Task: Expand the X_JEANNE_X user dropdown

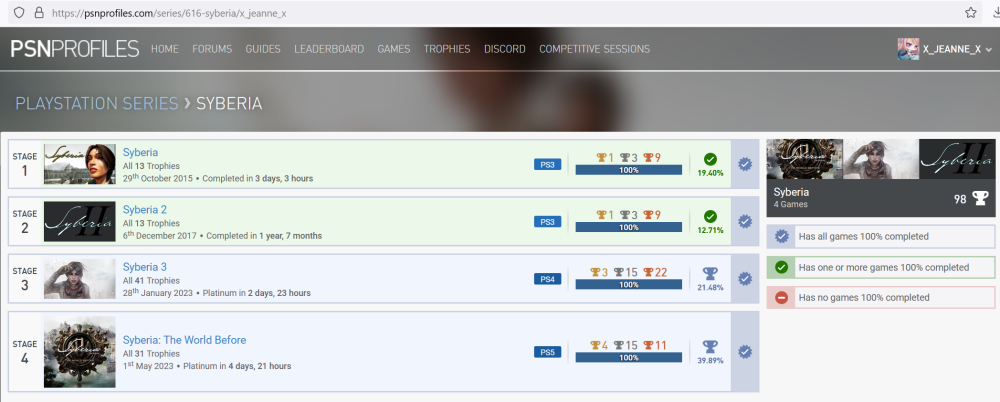Action: coord(989,49)
